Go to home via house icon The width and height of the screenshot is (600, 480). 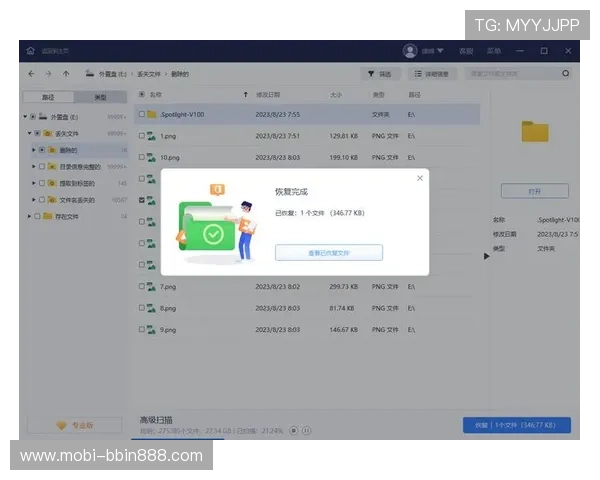(x=31, y=51)
